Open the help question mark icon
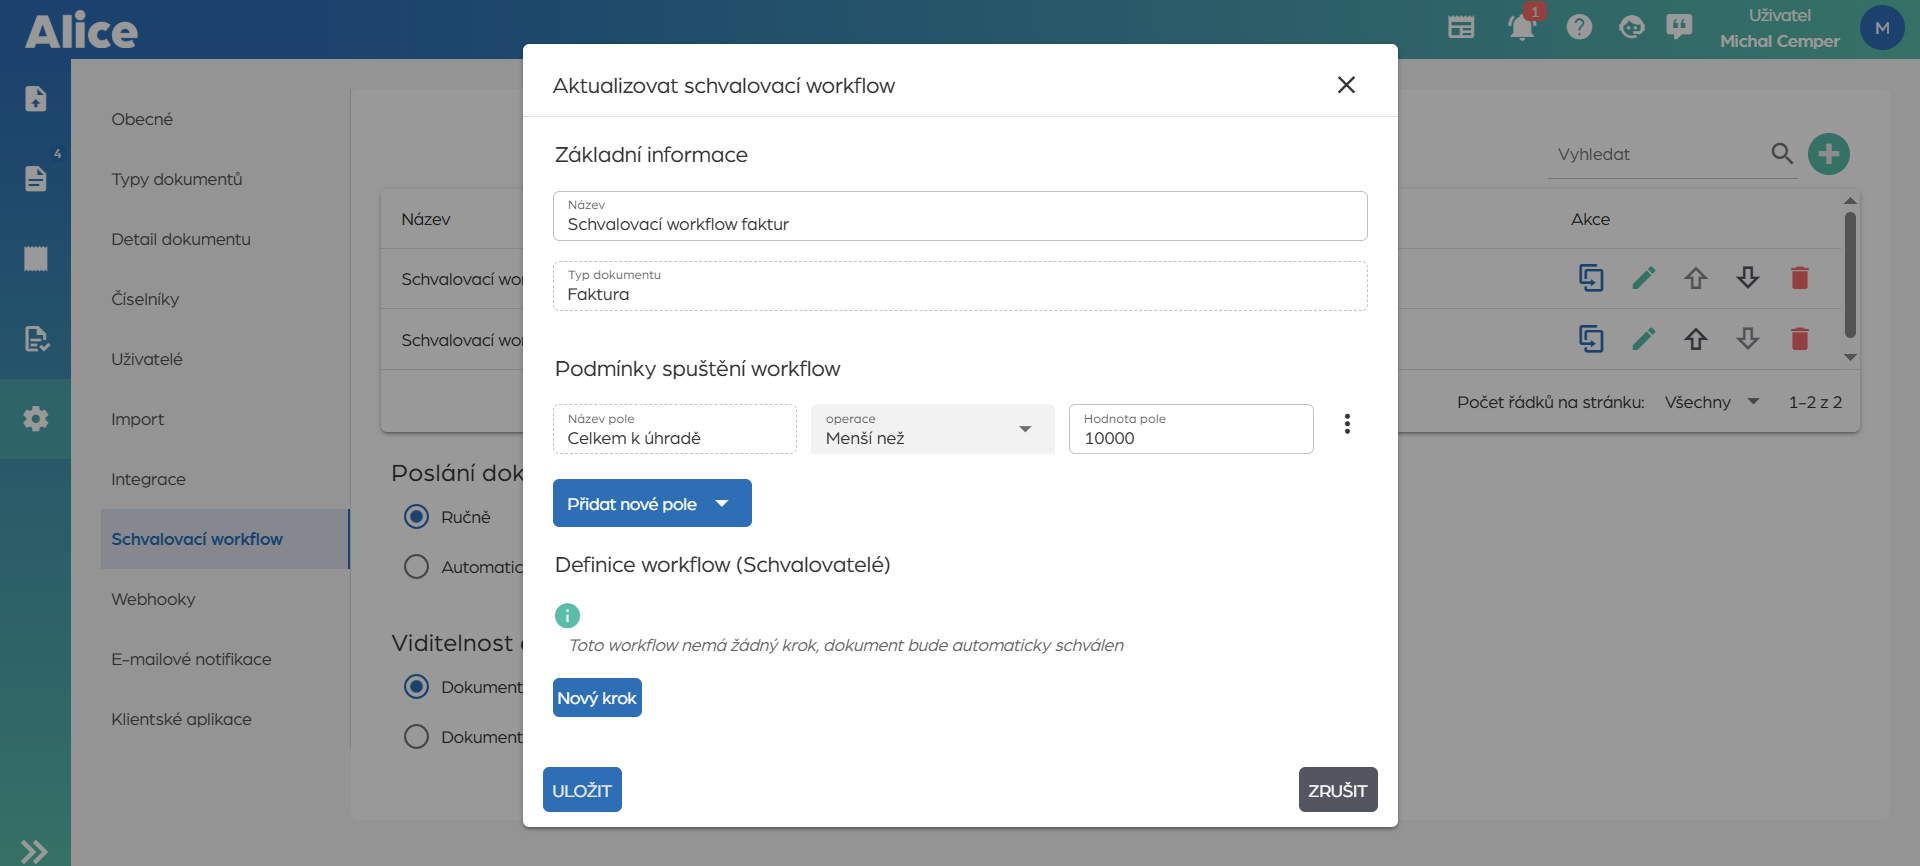This screenshot has width=1920, height=866. (1579, 27)
